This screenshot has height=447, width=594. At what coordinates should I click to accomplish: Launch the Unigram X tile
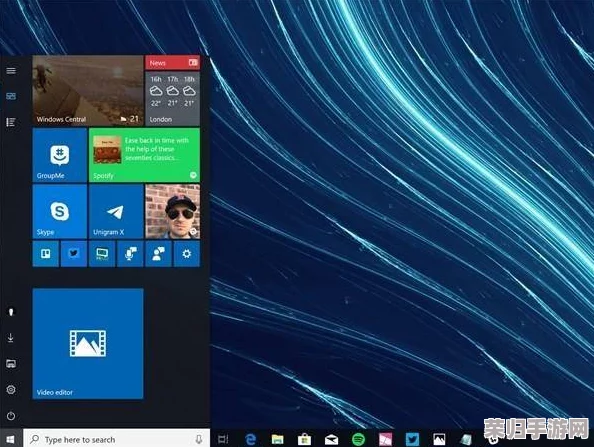116,211
